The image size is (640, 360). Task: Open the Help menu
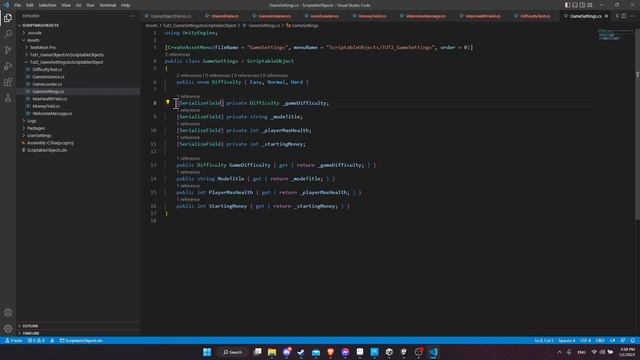[125, 5]
